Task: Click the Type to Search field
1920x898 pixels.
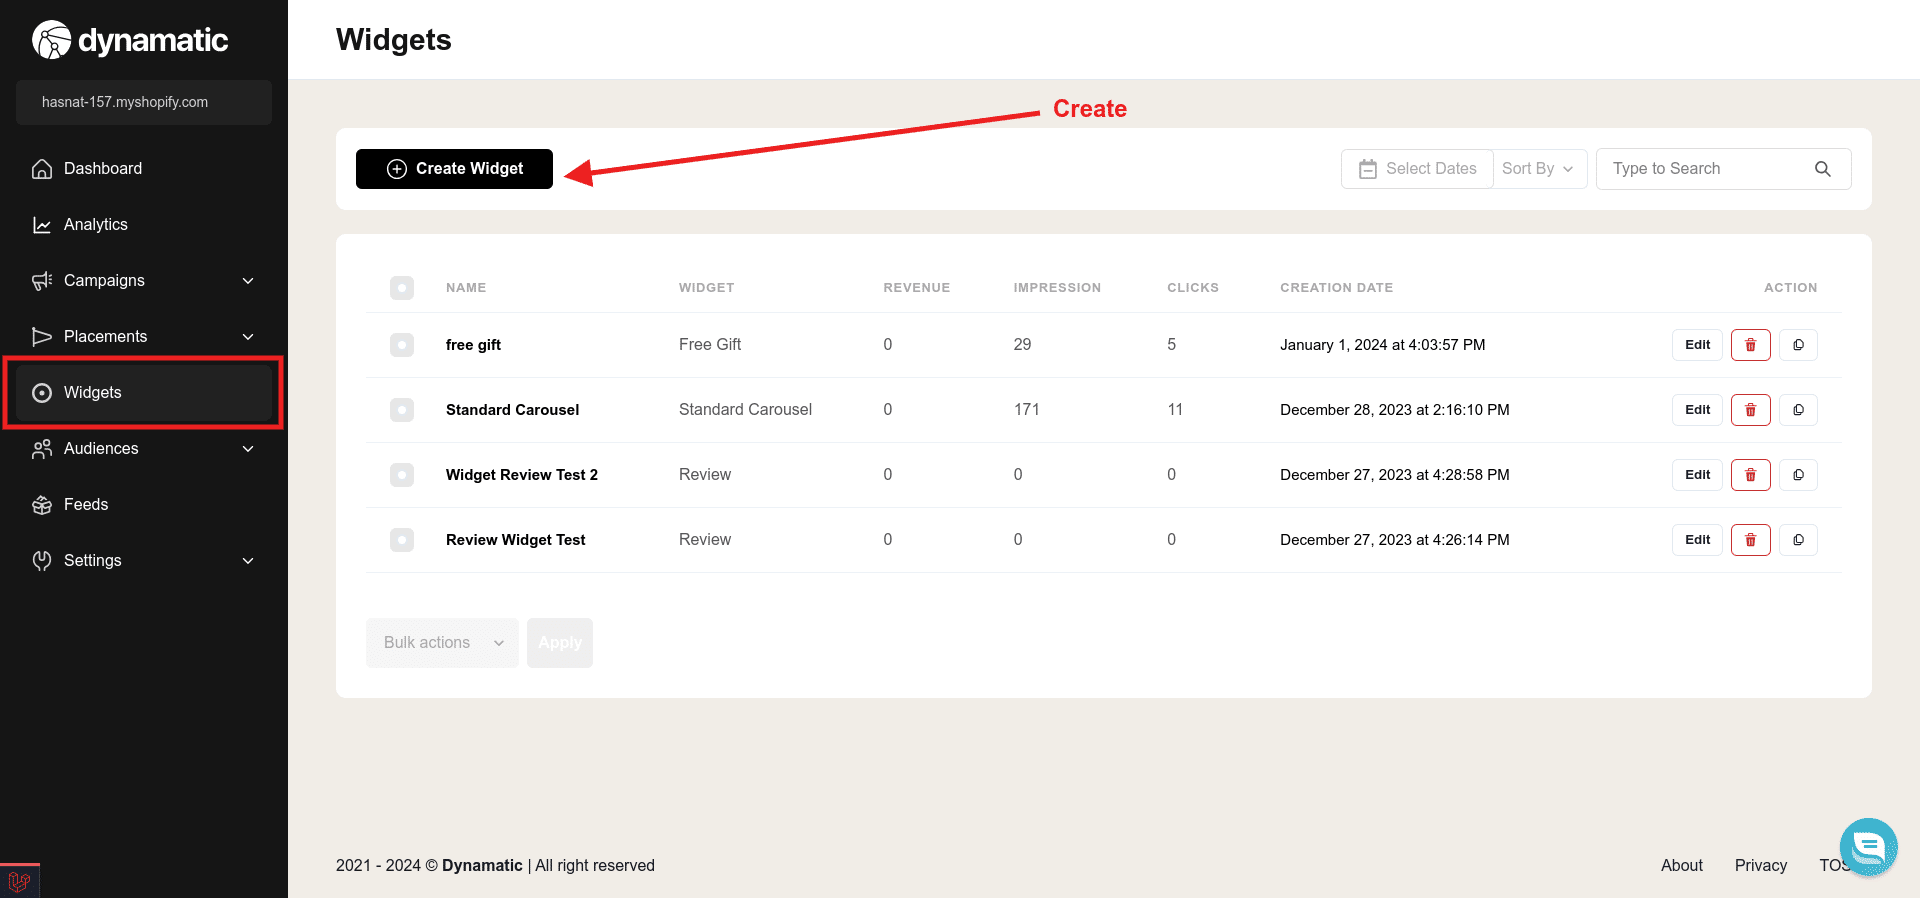Action: pos(1723,169)
